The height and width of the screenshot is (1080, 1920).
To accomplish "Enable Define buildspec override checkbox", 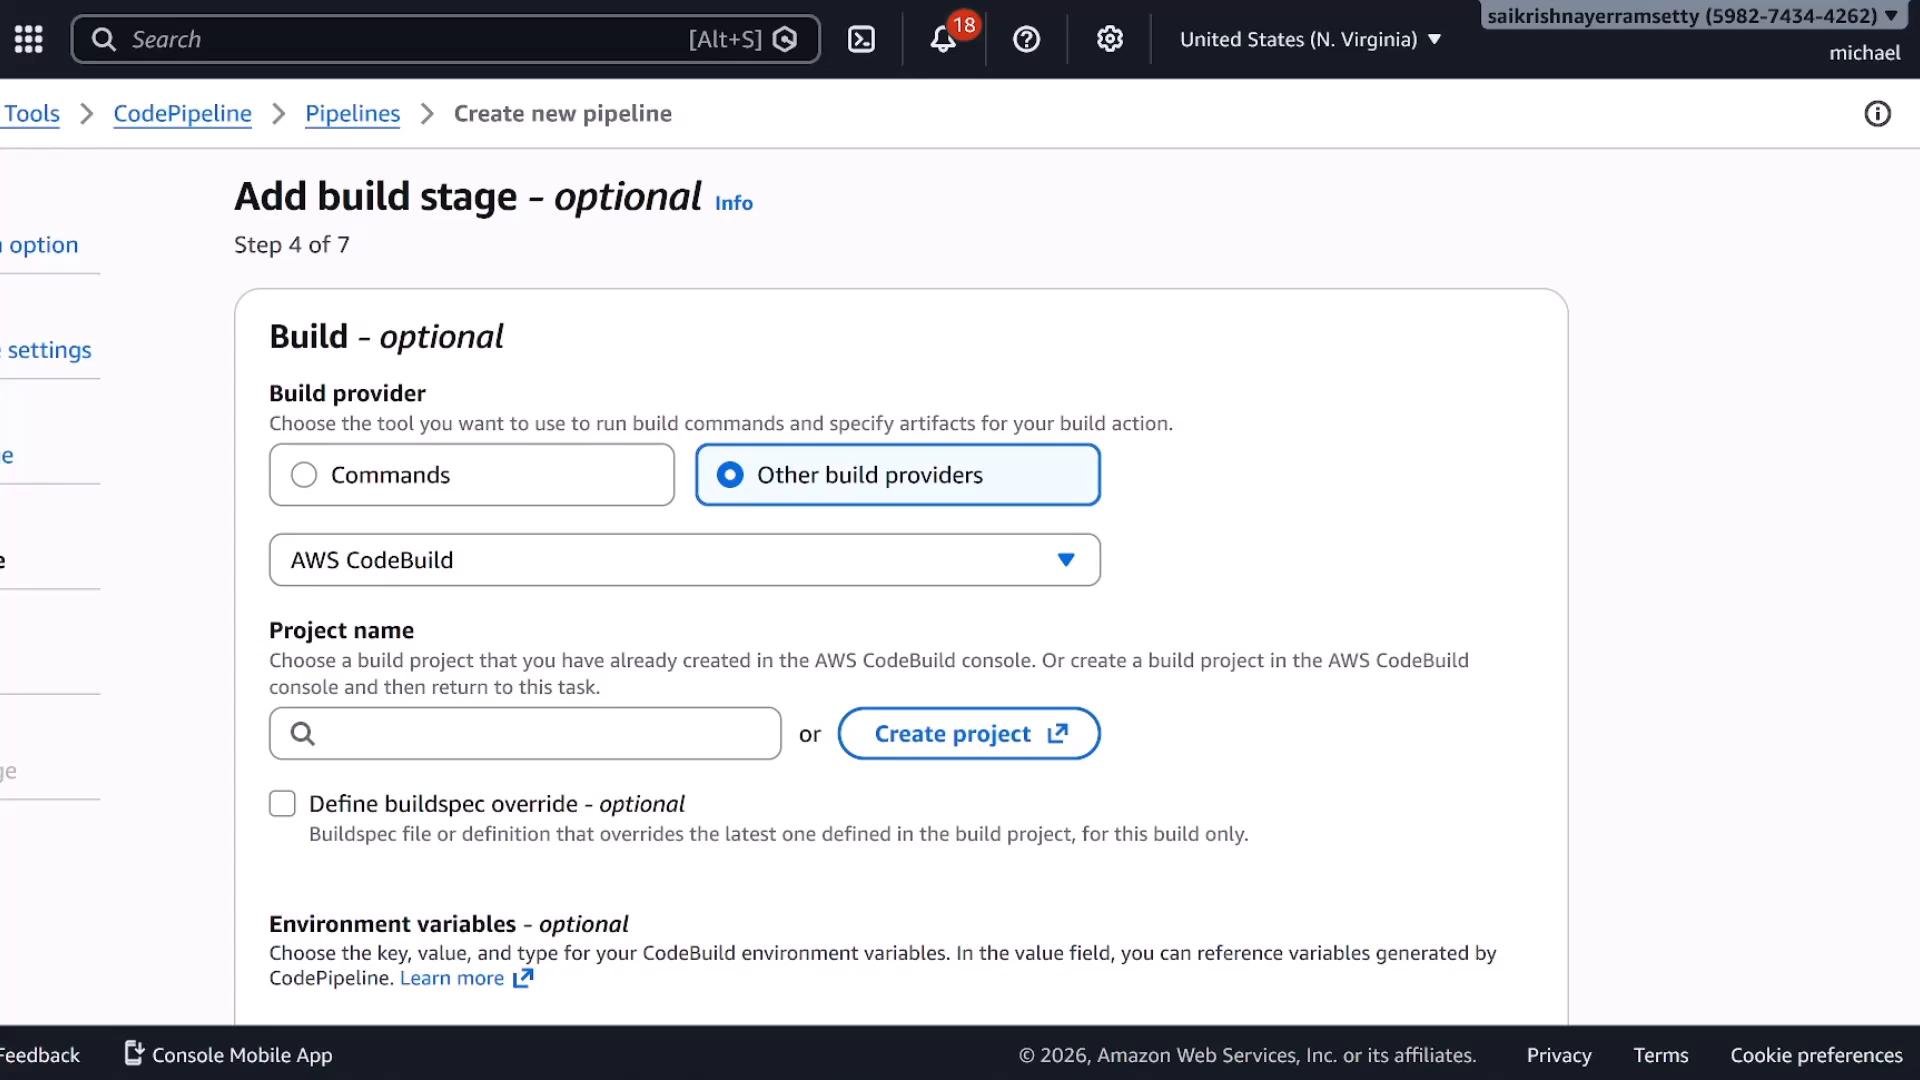I will 282,804.
